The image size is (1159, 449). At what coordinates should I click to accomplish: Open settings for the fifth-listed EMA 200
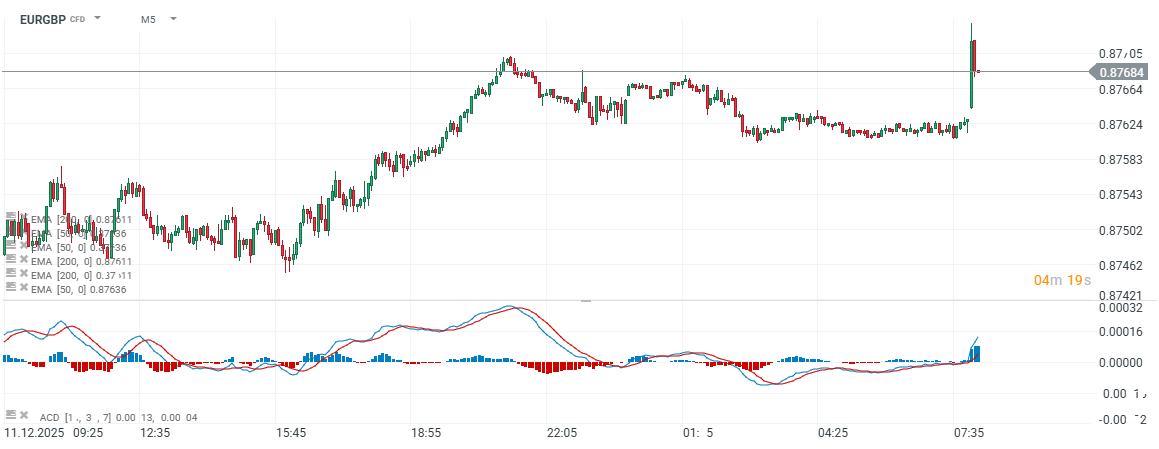[10, 273]
